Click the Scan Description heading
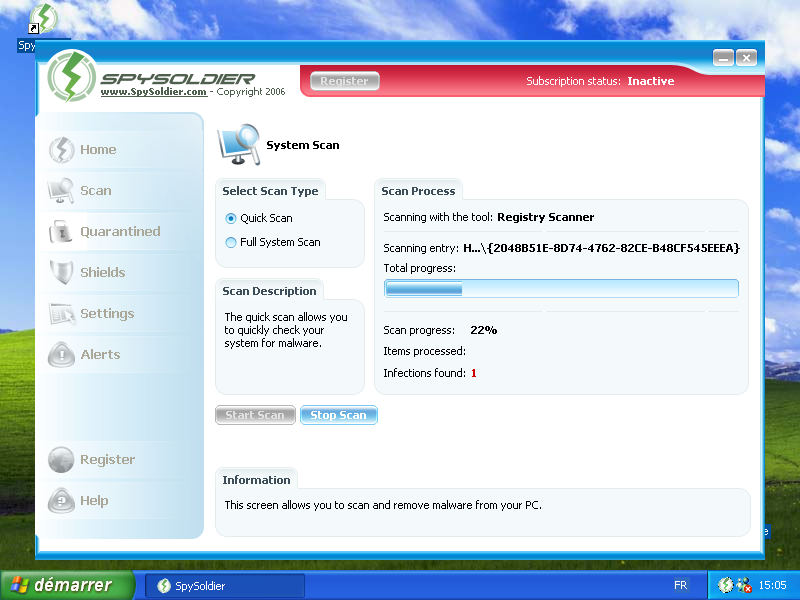Screen dimensions: 800x600 (269, 291)
